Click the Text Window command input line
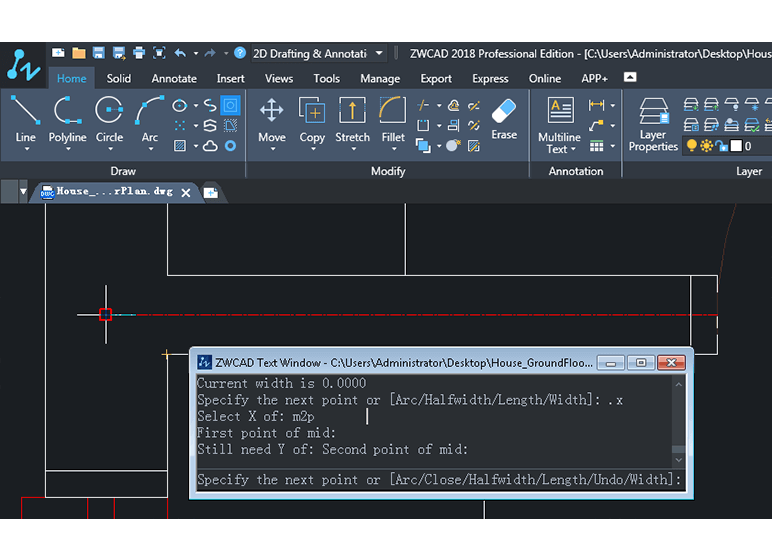Screen dimensions: 772x560 pyautogui.click(x=439, y=479)
